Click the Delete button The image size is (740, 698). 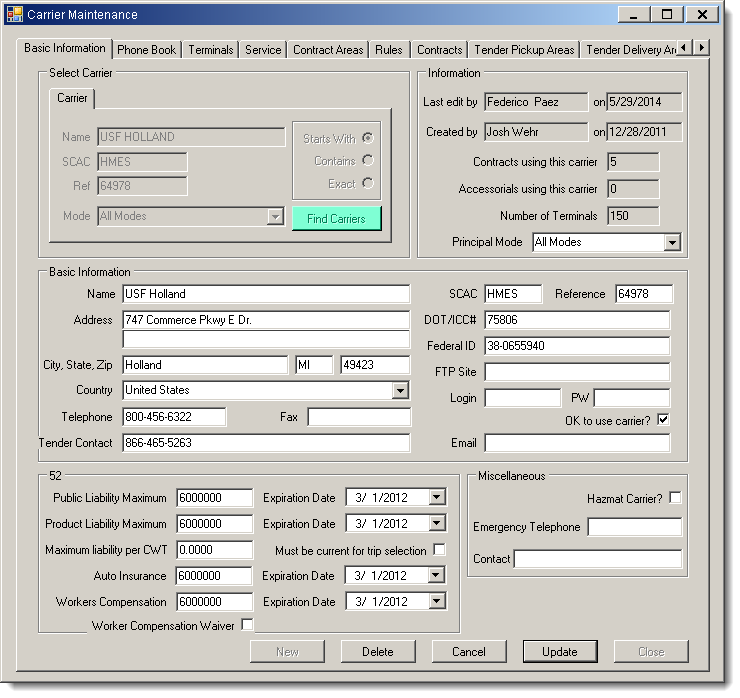point(378,652)
